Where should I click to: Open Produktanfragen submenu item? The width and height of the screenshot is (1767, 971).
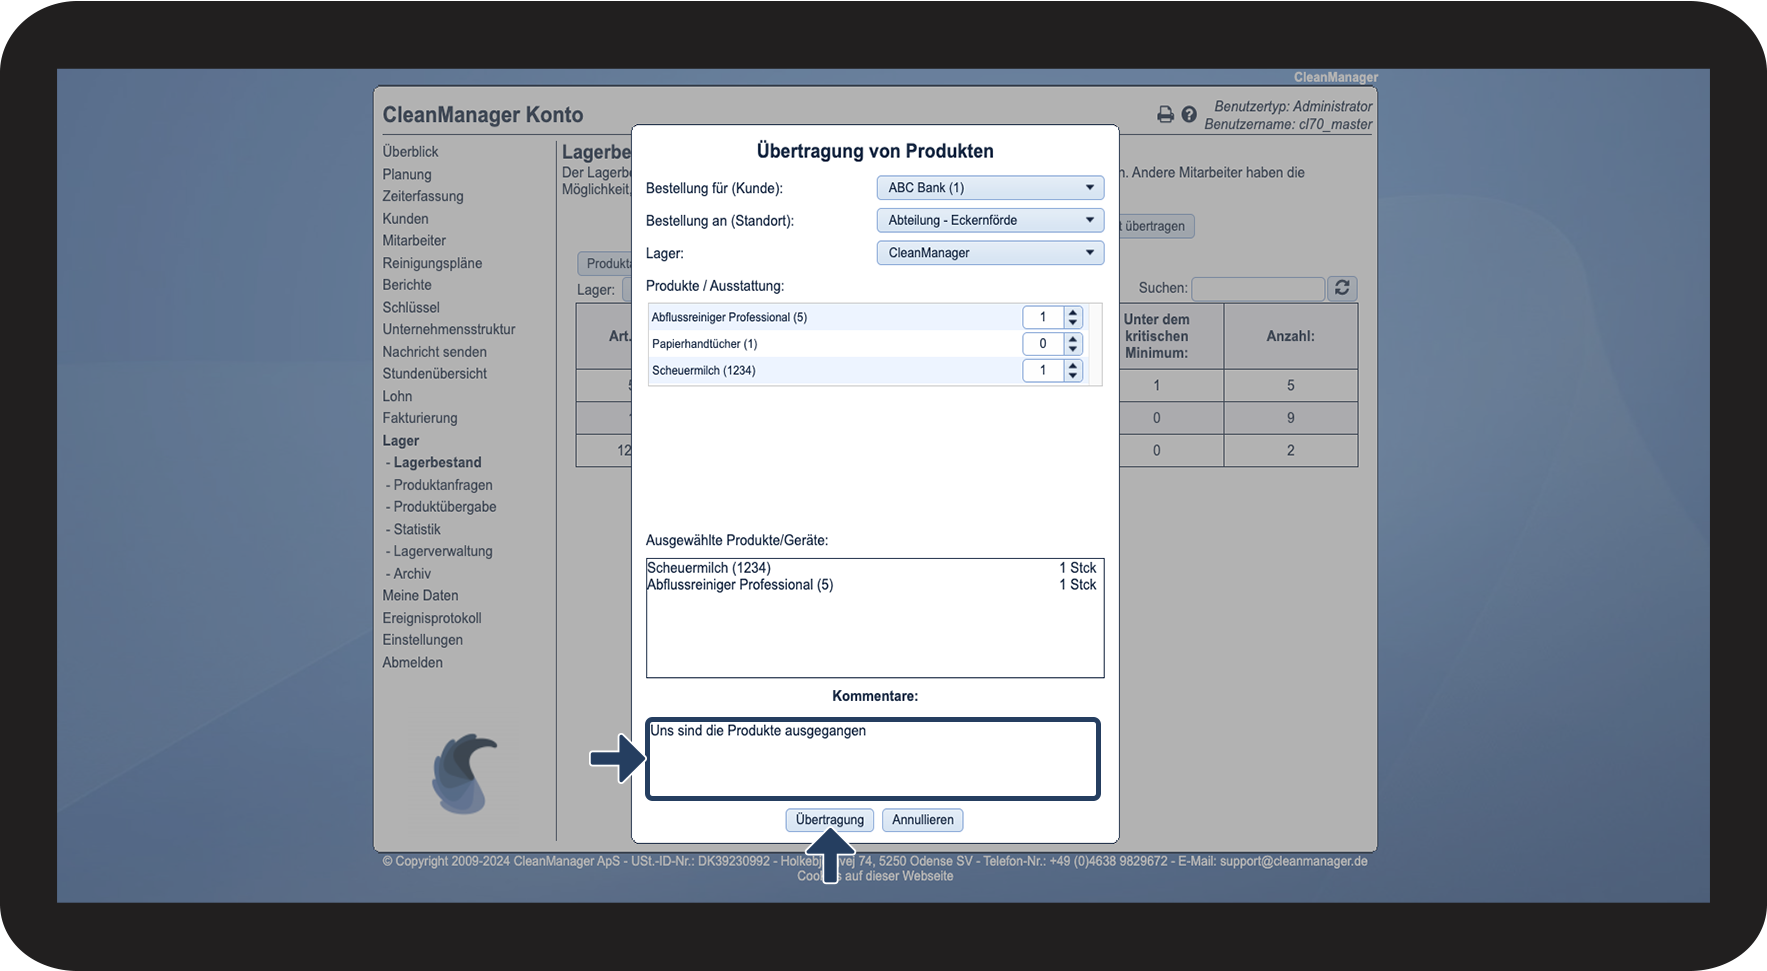click(x=443, y=485)
